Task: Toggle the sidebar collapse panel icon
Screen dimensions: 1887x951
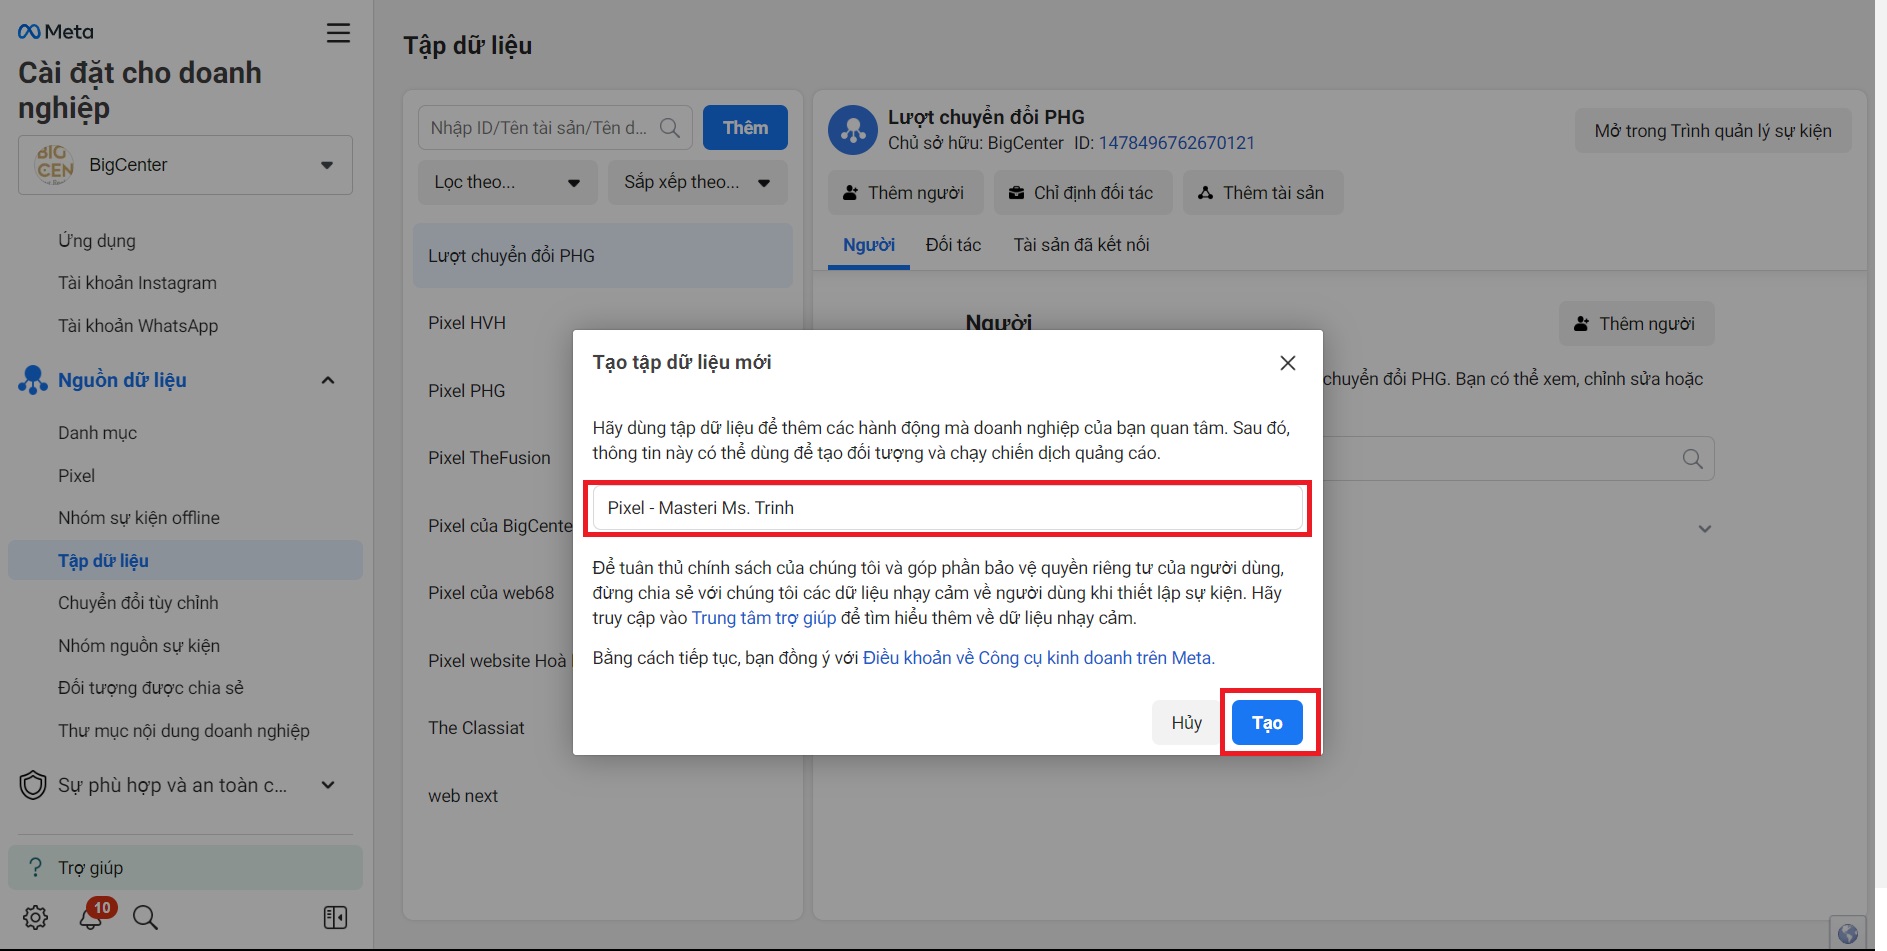Action: click(336, 917)
